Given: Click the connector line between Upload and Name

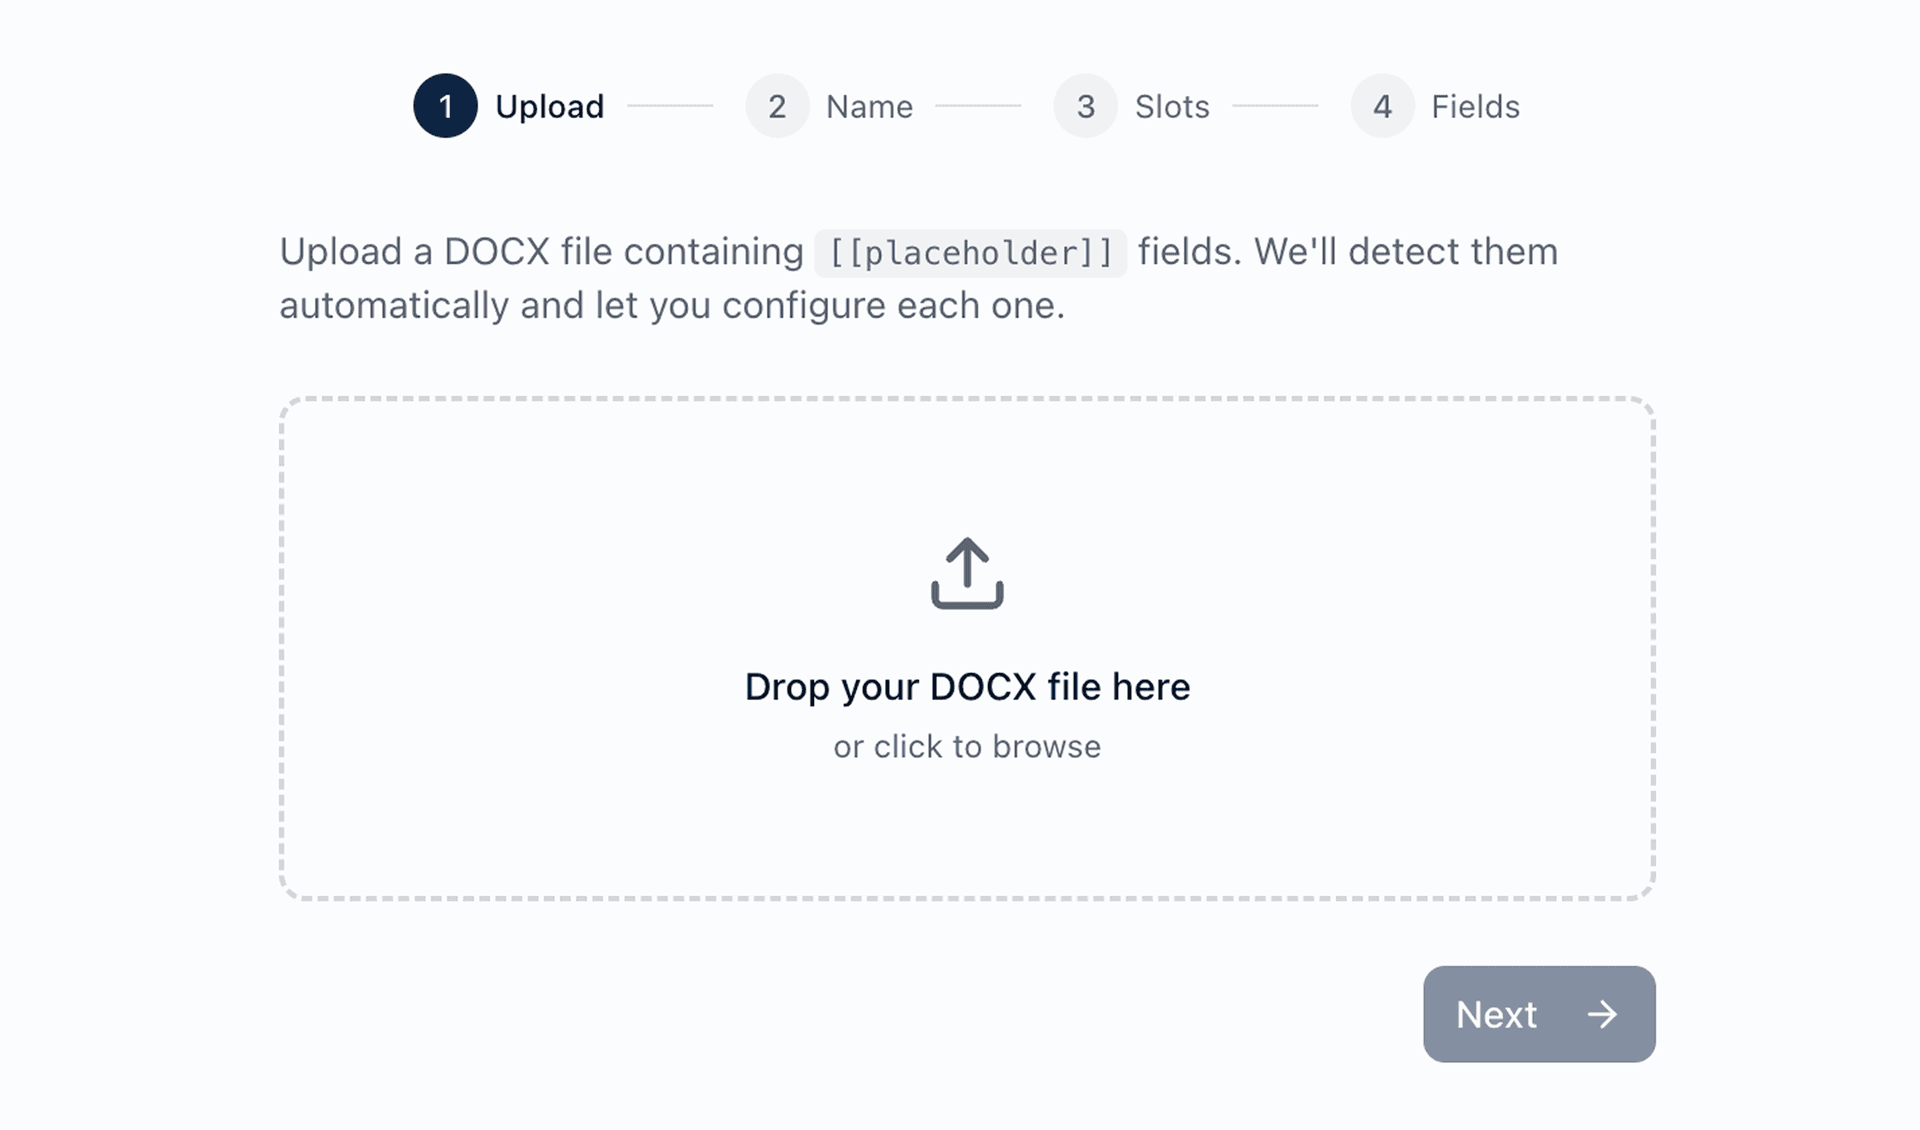Looking at the screenshot, I should click(x=670, y=105).
